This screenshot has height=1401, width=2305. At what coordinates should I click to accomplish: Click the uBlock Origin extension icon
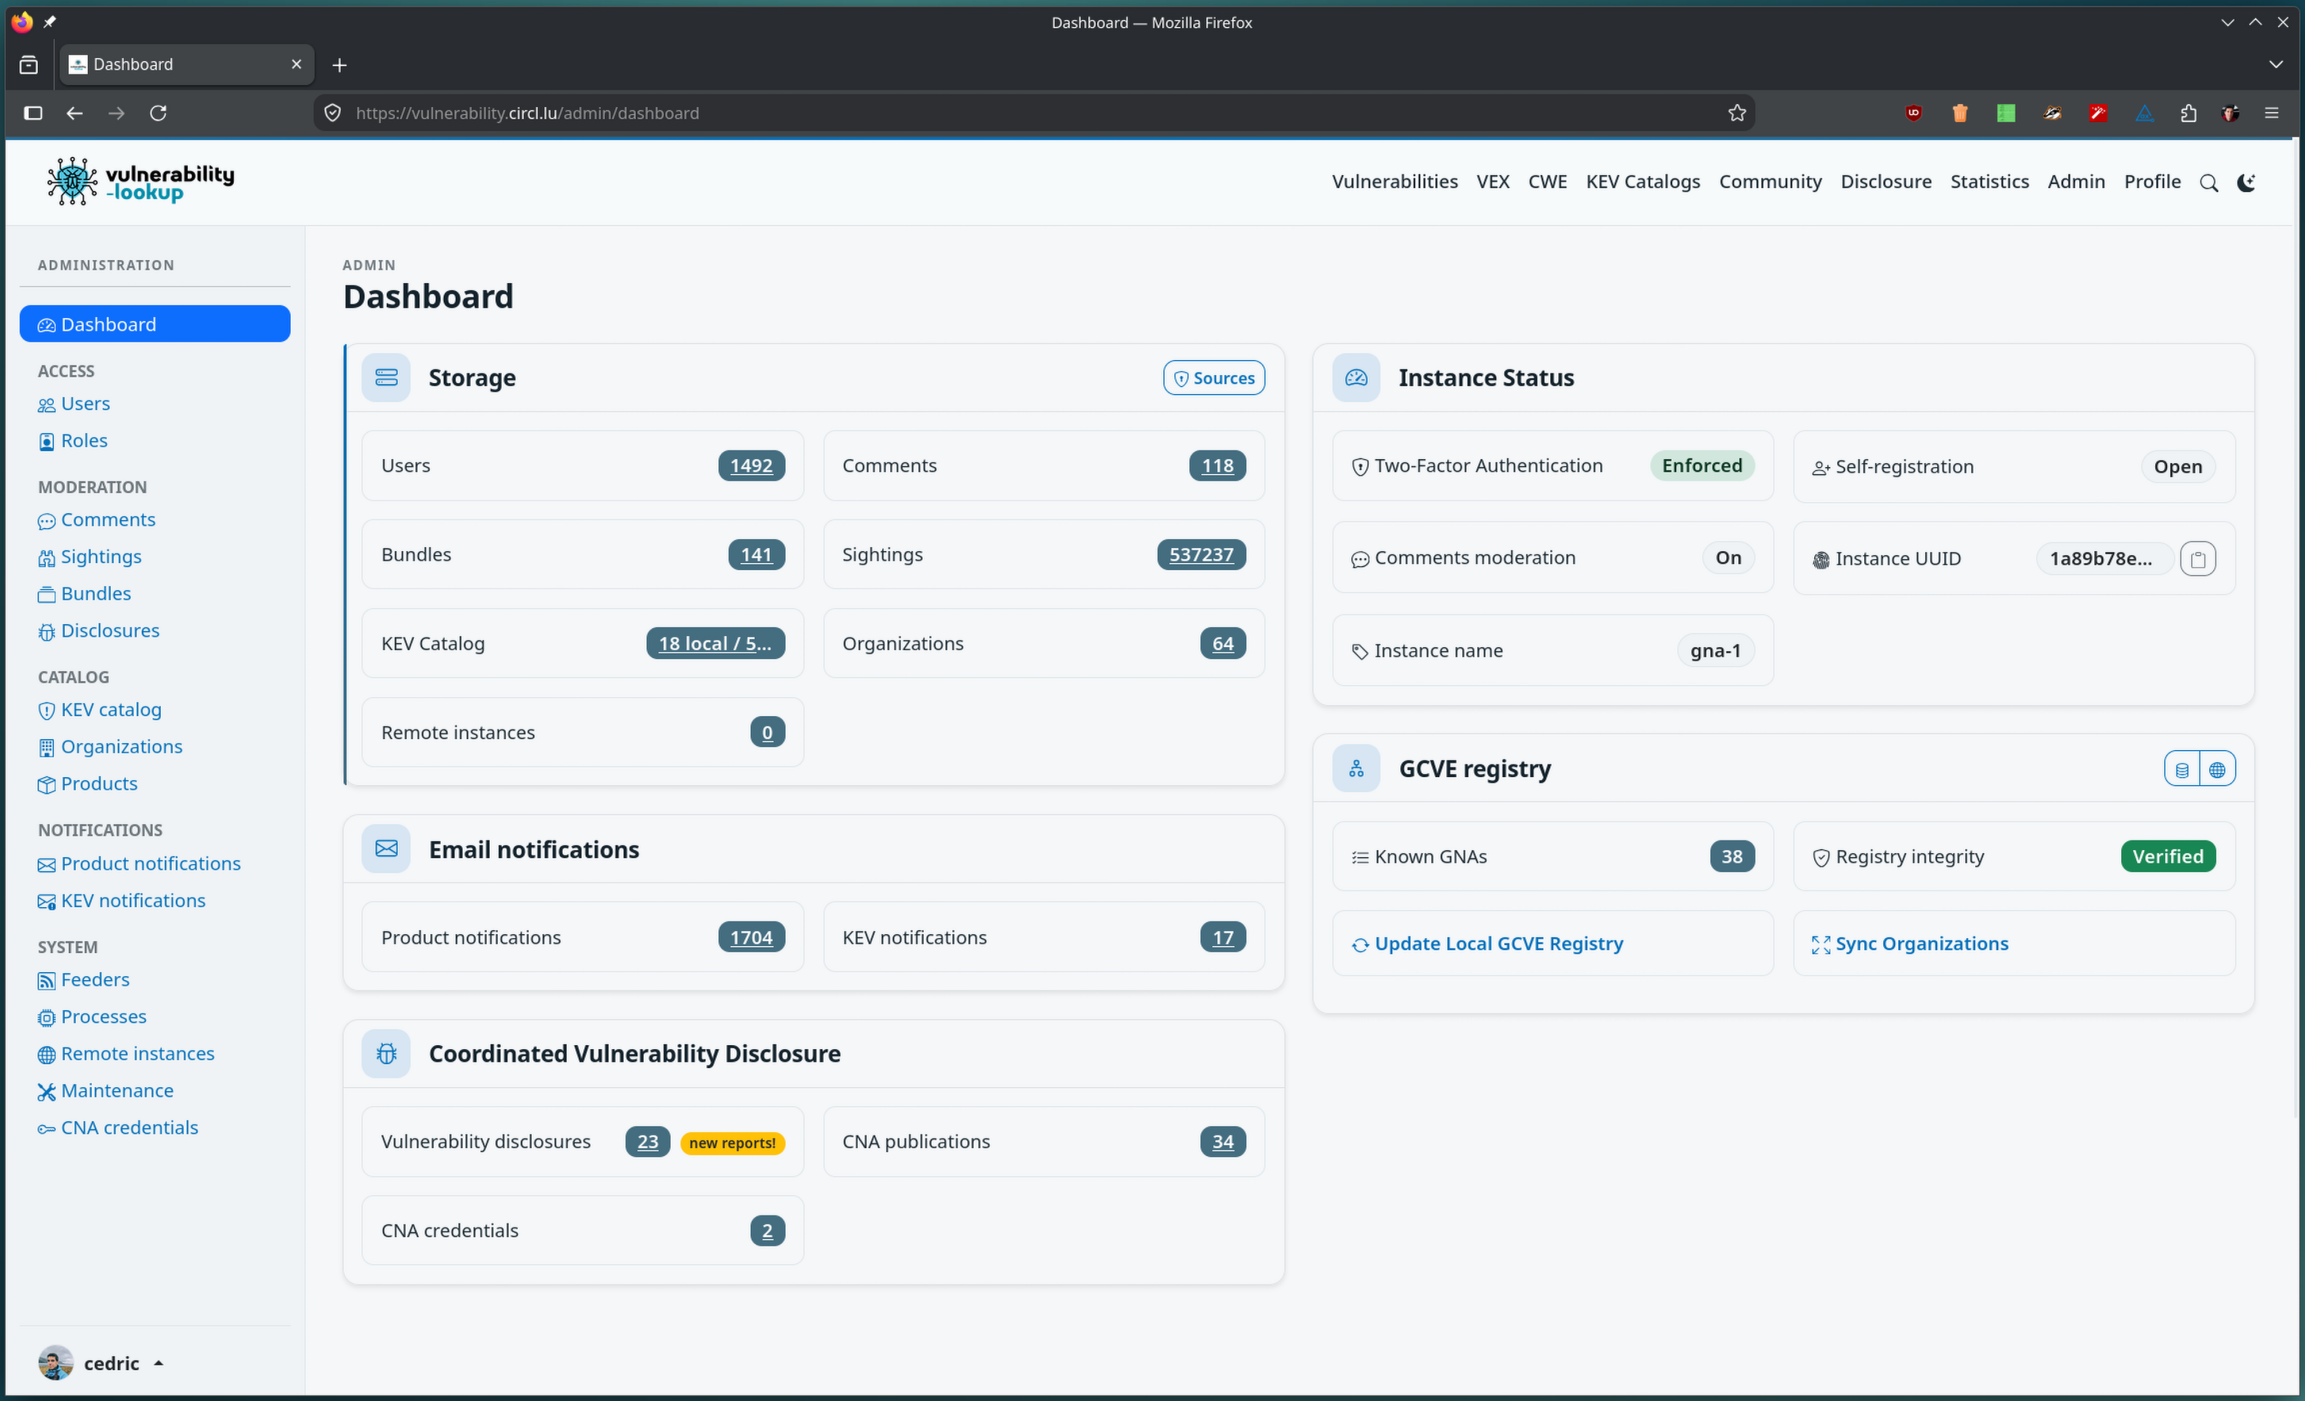click(x=1913, y=113)
